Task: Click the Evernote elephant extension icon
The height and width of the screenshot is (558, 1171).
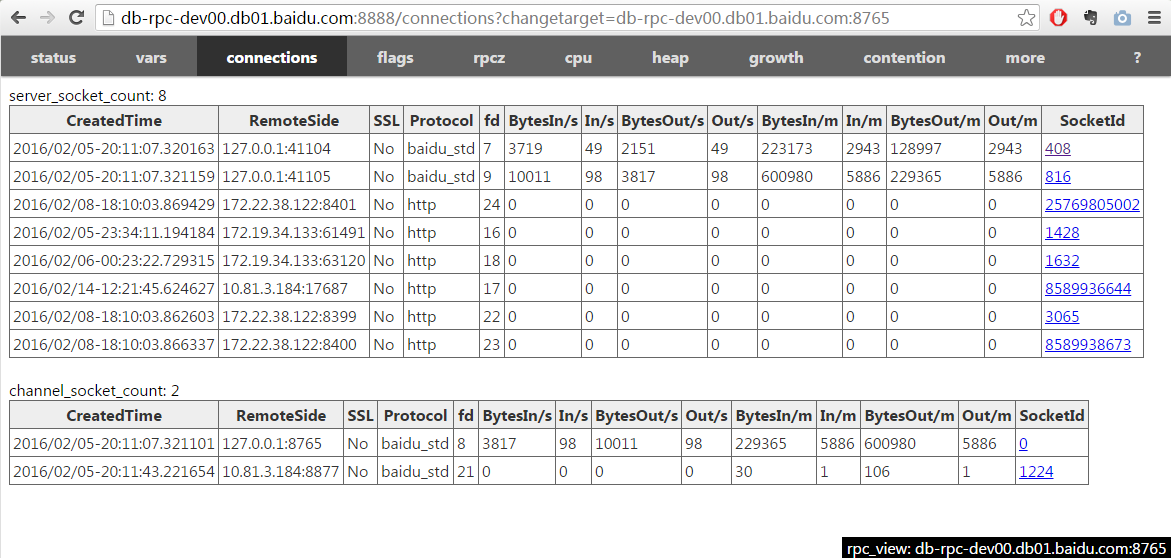Action: 1091,18
